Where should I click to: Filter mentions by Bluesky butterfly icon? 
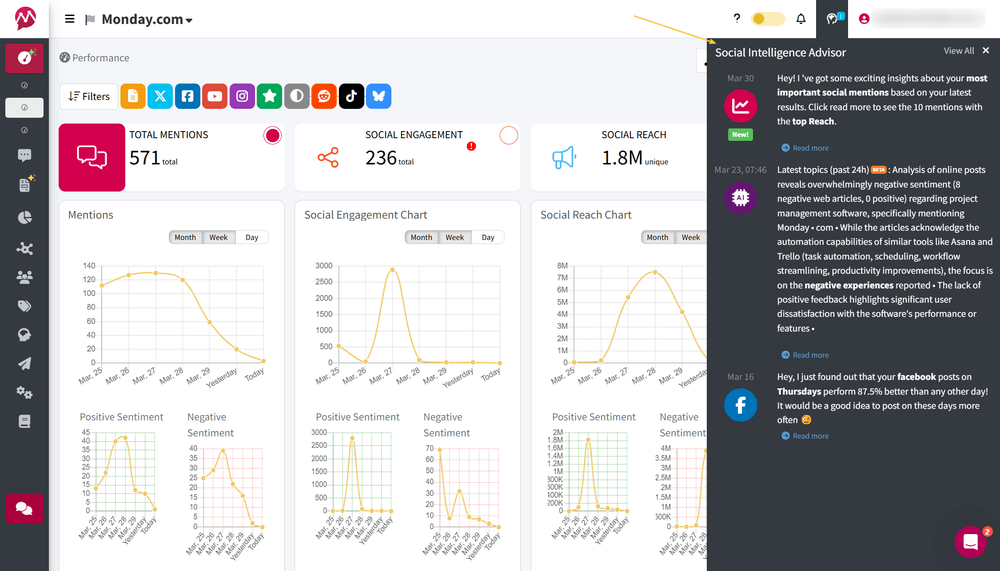pyautogui.click(x=379, y=96)
